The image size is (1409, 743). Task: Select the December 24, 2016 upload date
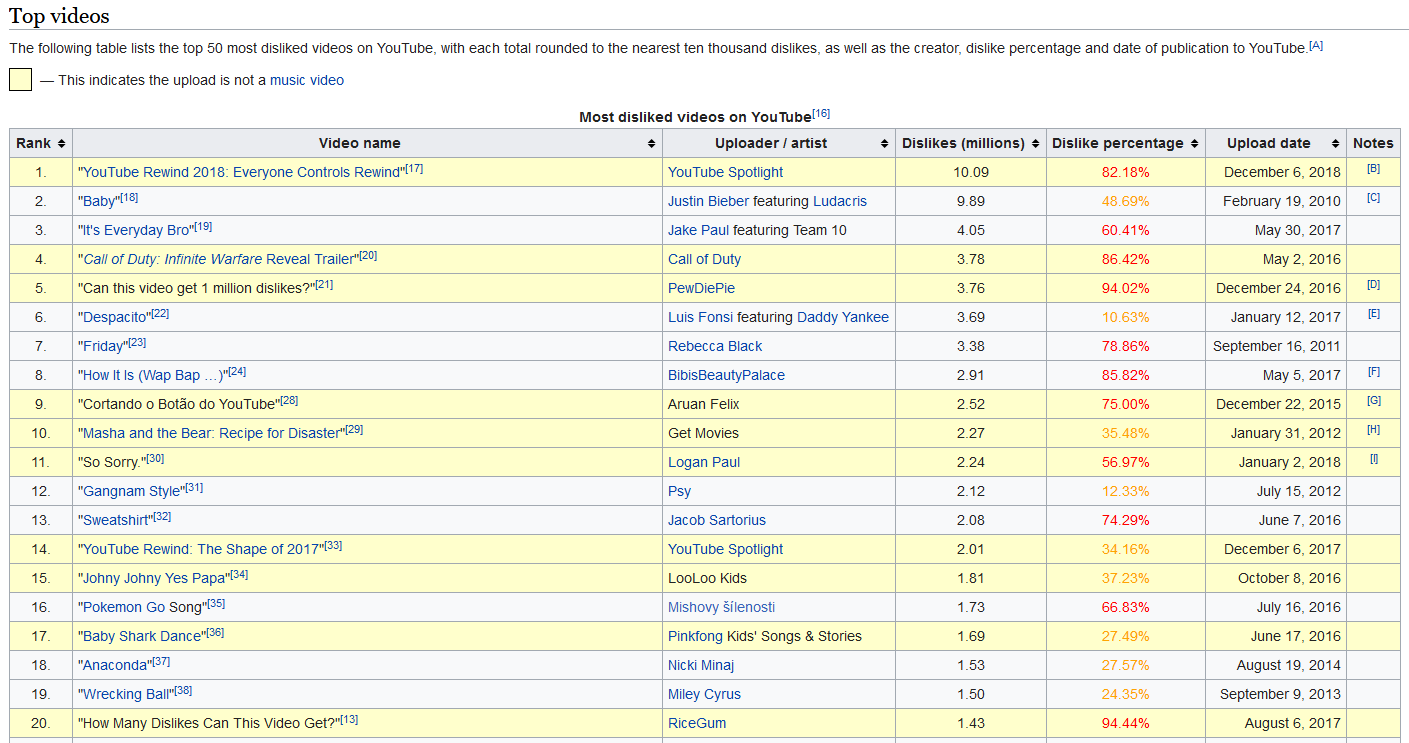tap(1278, 288)
